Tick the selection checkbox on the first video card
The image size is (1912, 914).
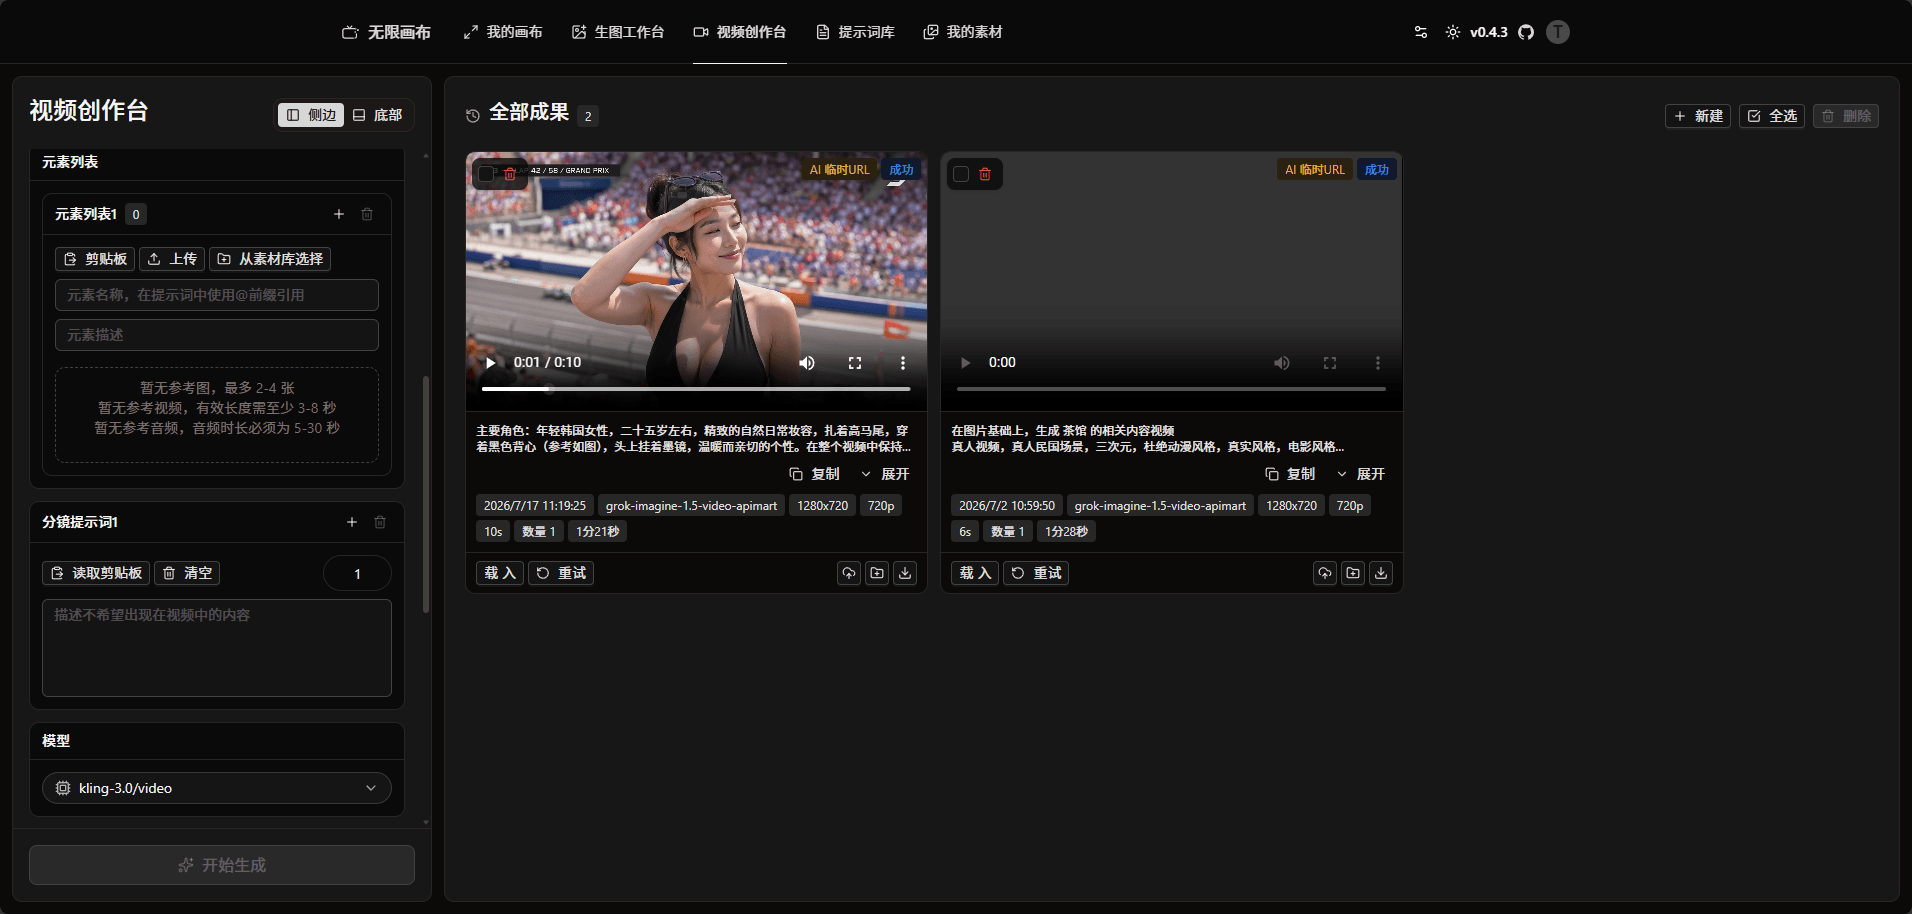tap(486, 174)
